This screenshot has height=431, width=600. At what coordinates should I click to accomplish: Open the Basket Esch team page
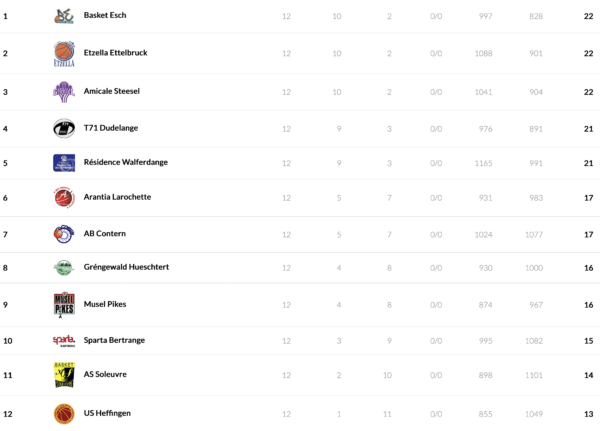[x=105, y=16]
